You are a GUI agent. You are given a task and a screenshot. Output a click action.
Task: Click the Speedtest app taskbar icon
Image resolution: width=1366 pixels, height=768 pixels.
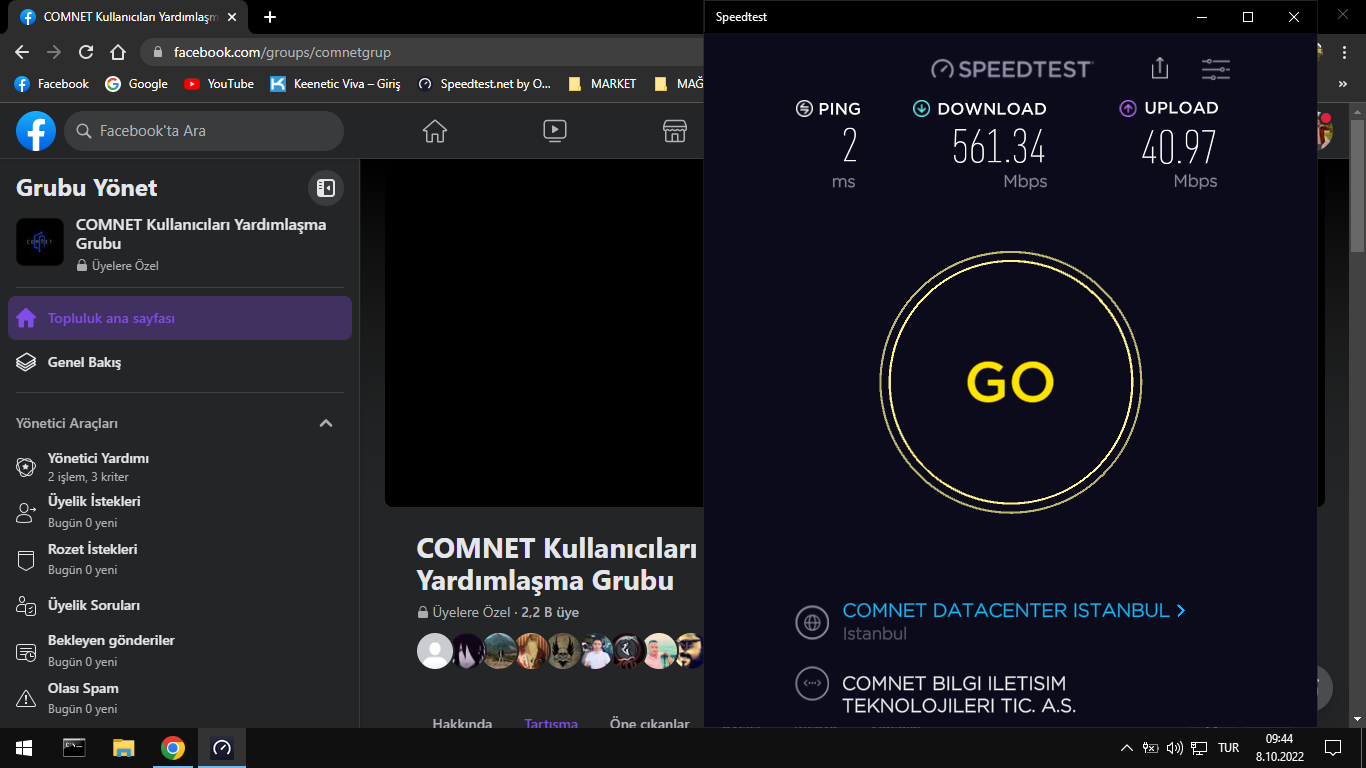pos(222,748)
